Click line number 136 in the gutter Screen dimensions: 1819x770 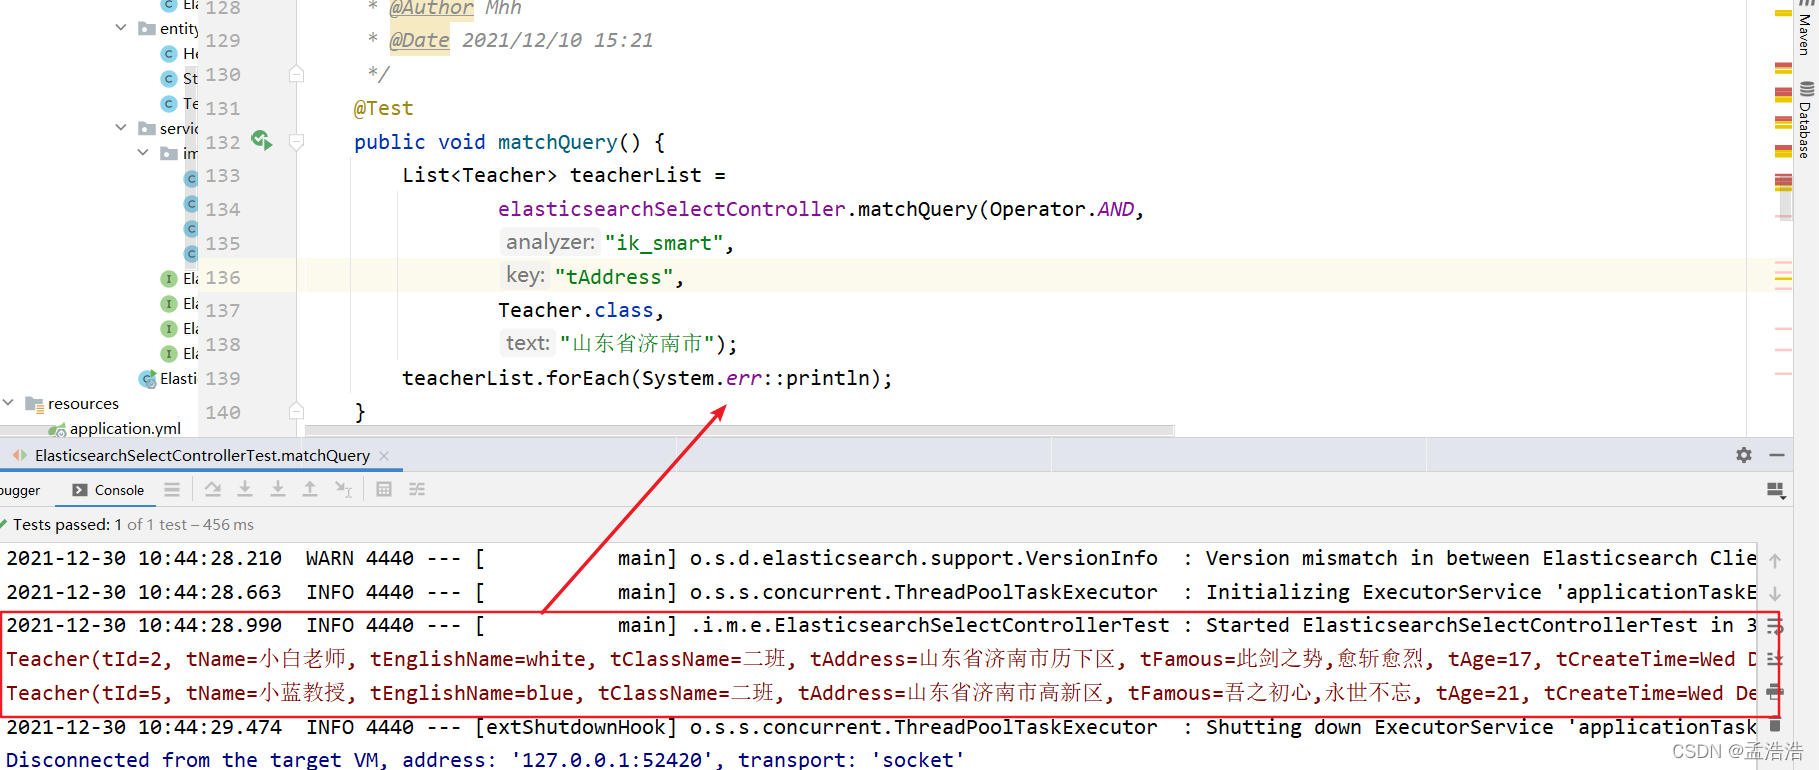pyautogui.click(x=223, y=277)
